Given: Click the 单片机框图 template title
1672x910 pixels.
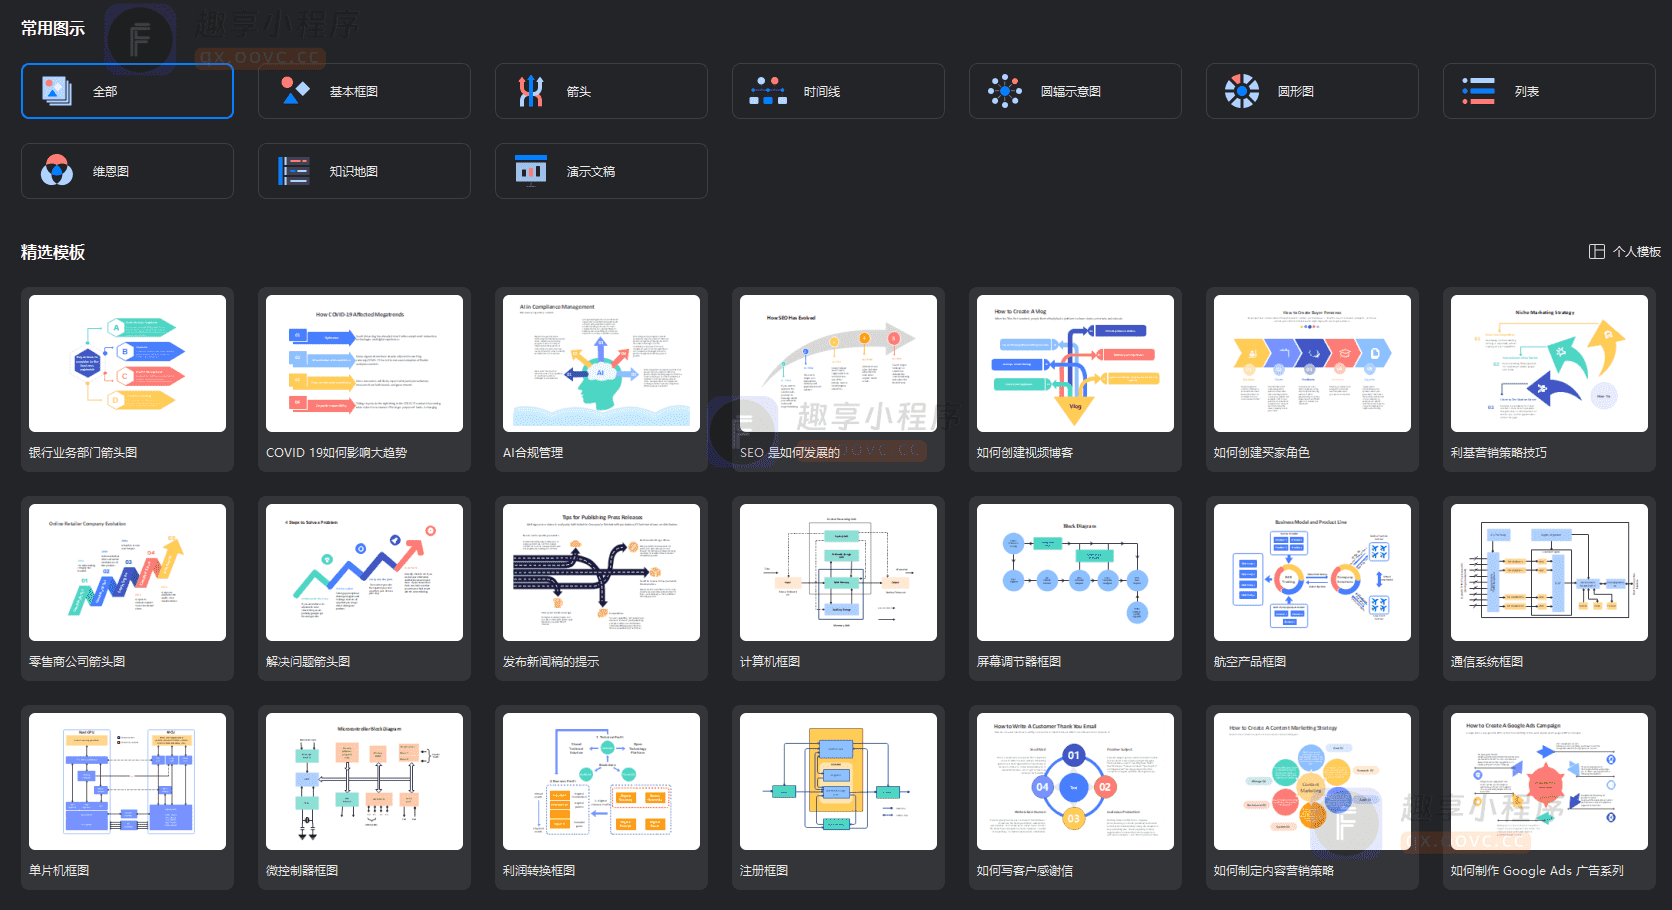Looking at the screenshot, I should point(59,871).
